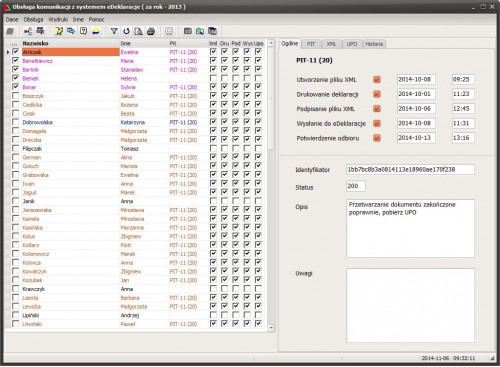This screenshot has width=500, height=367.
Task: Click the Uwagi text area
Action: [x=410, y=305]
